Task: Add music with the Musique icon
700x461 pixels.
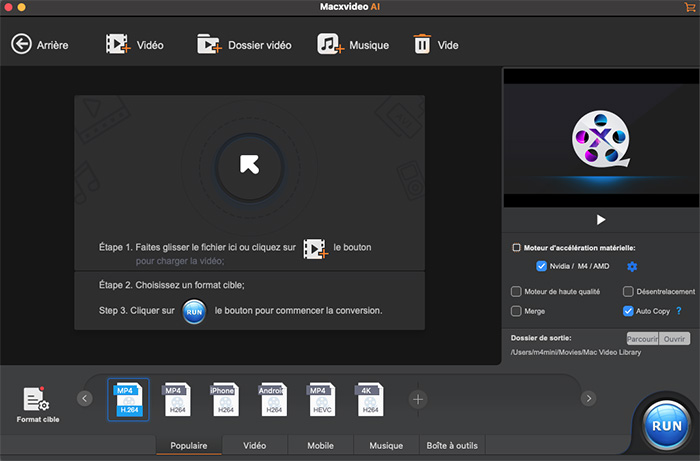Action: tap(330, 44)
